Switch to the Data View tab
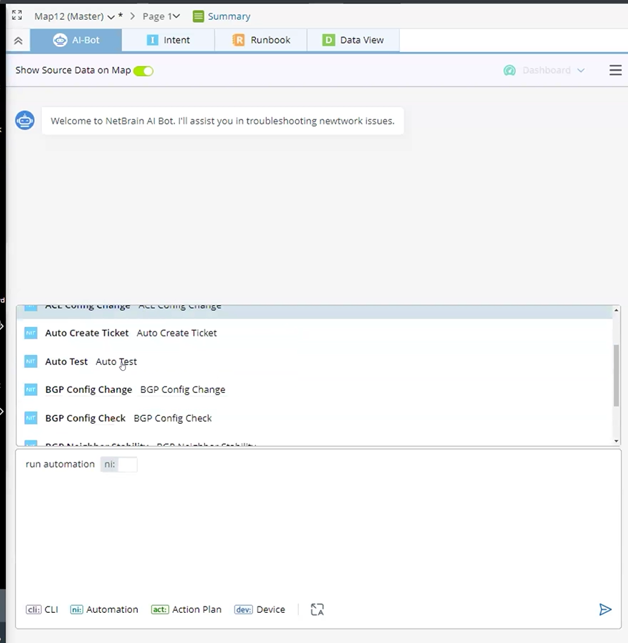Screen dimensions: 628x643 point(353,40)
